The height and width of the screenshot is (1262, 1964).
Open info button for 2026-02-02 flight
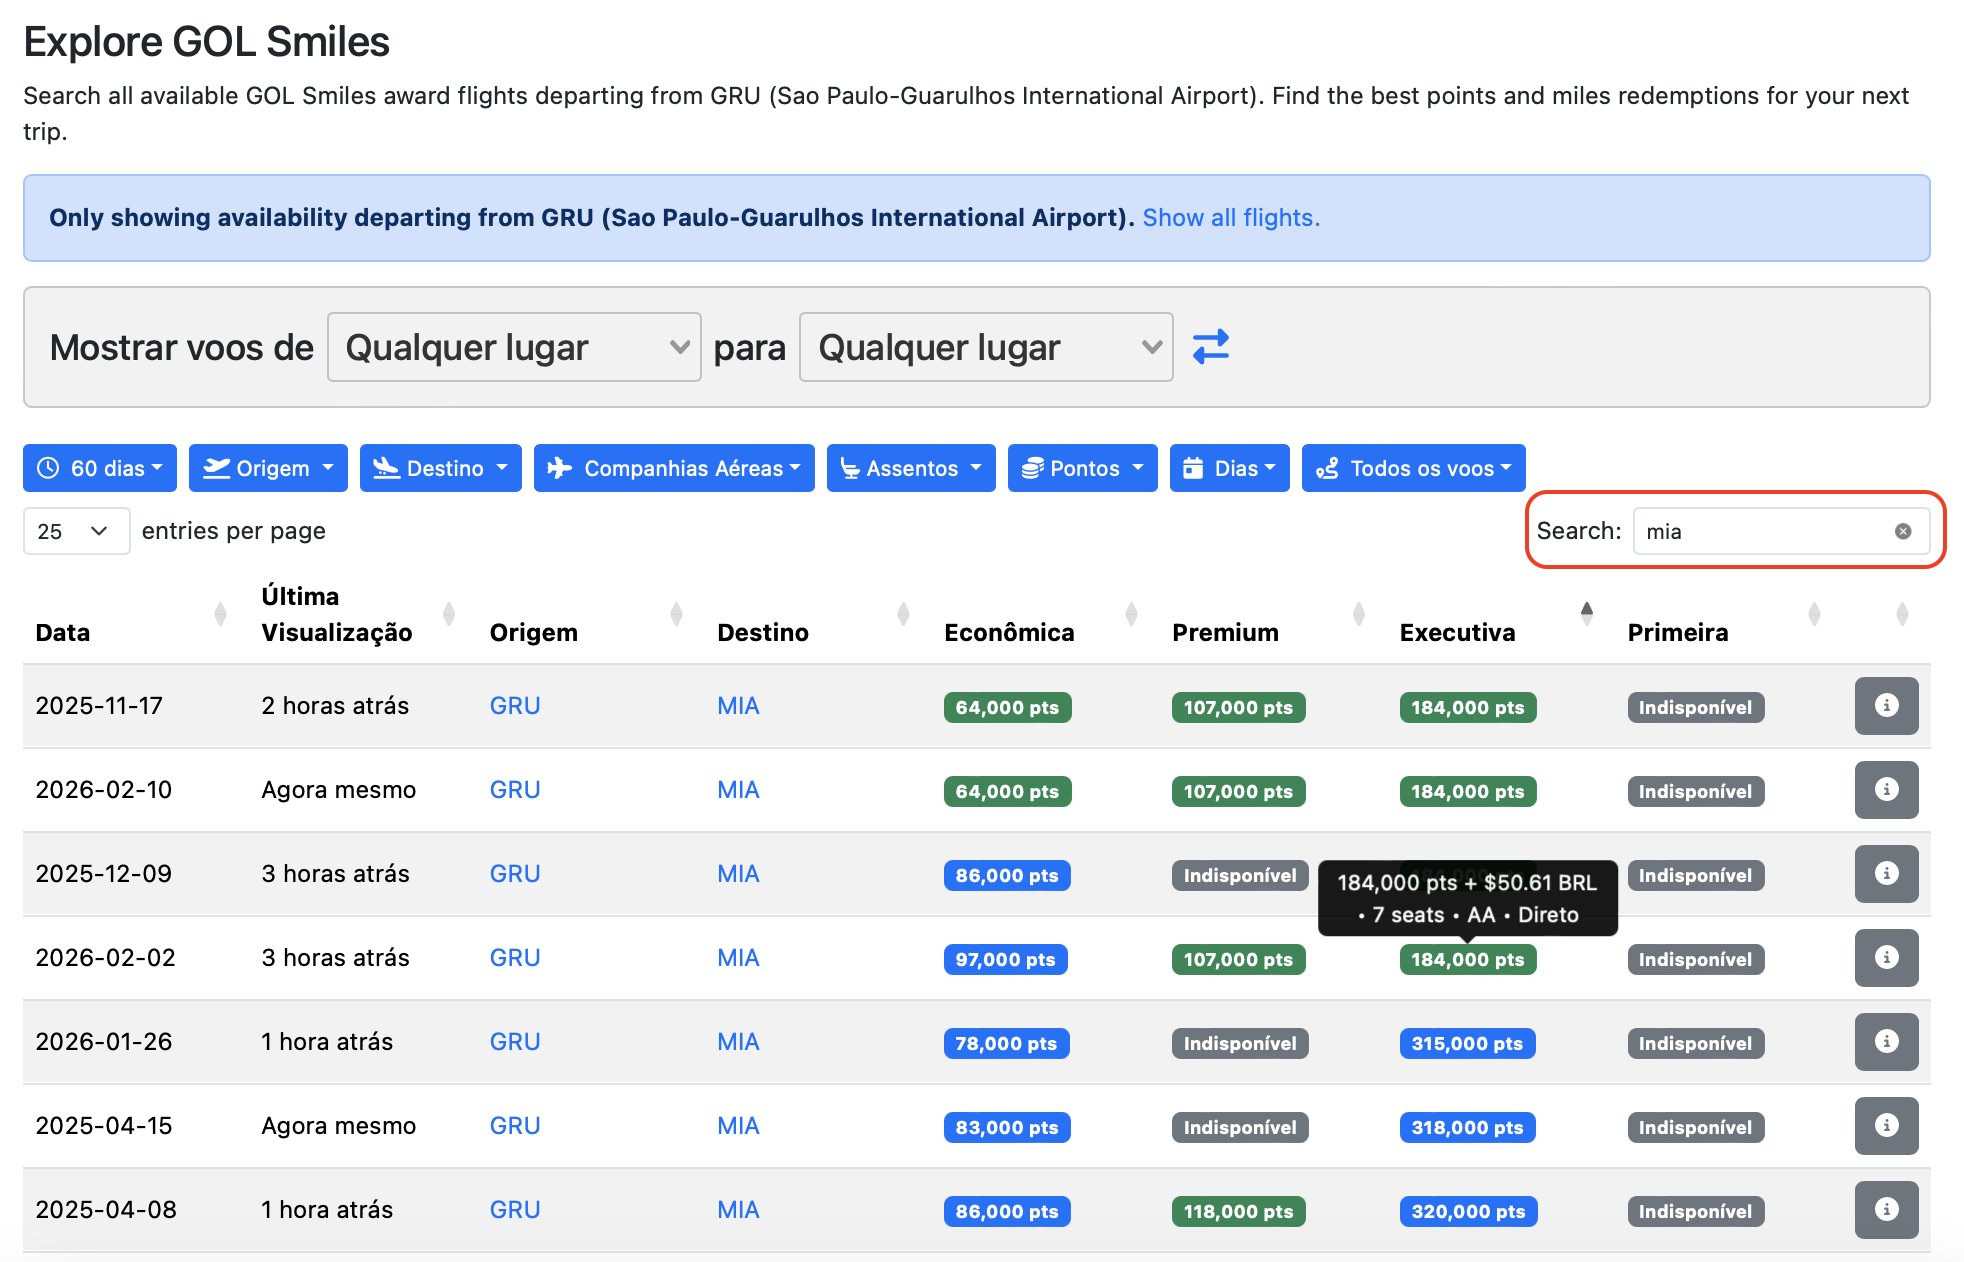(1886, 958)
